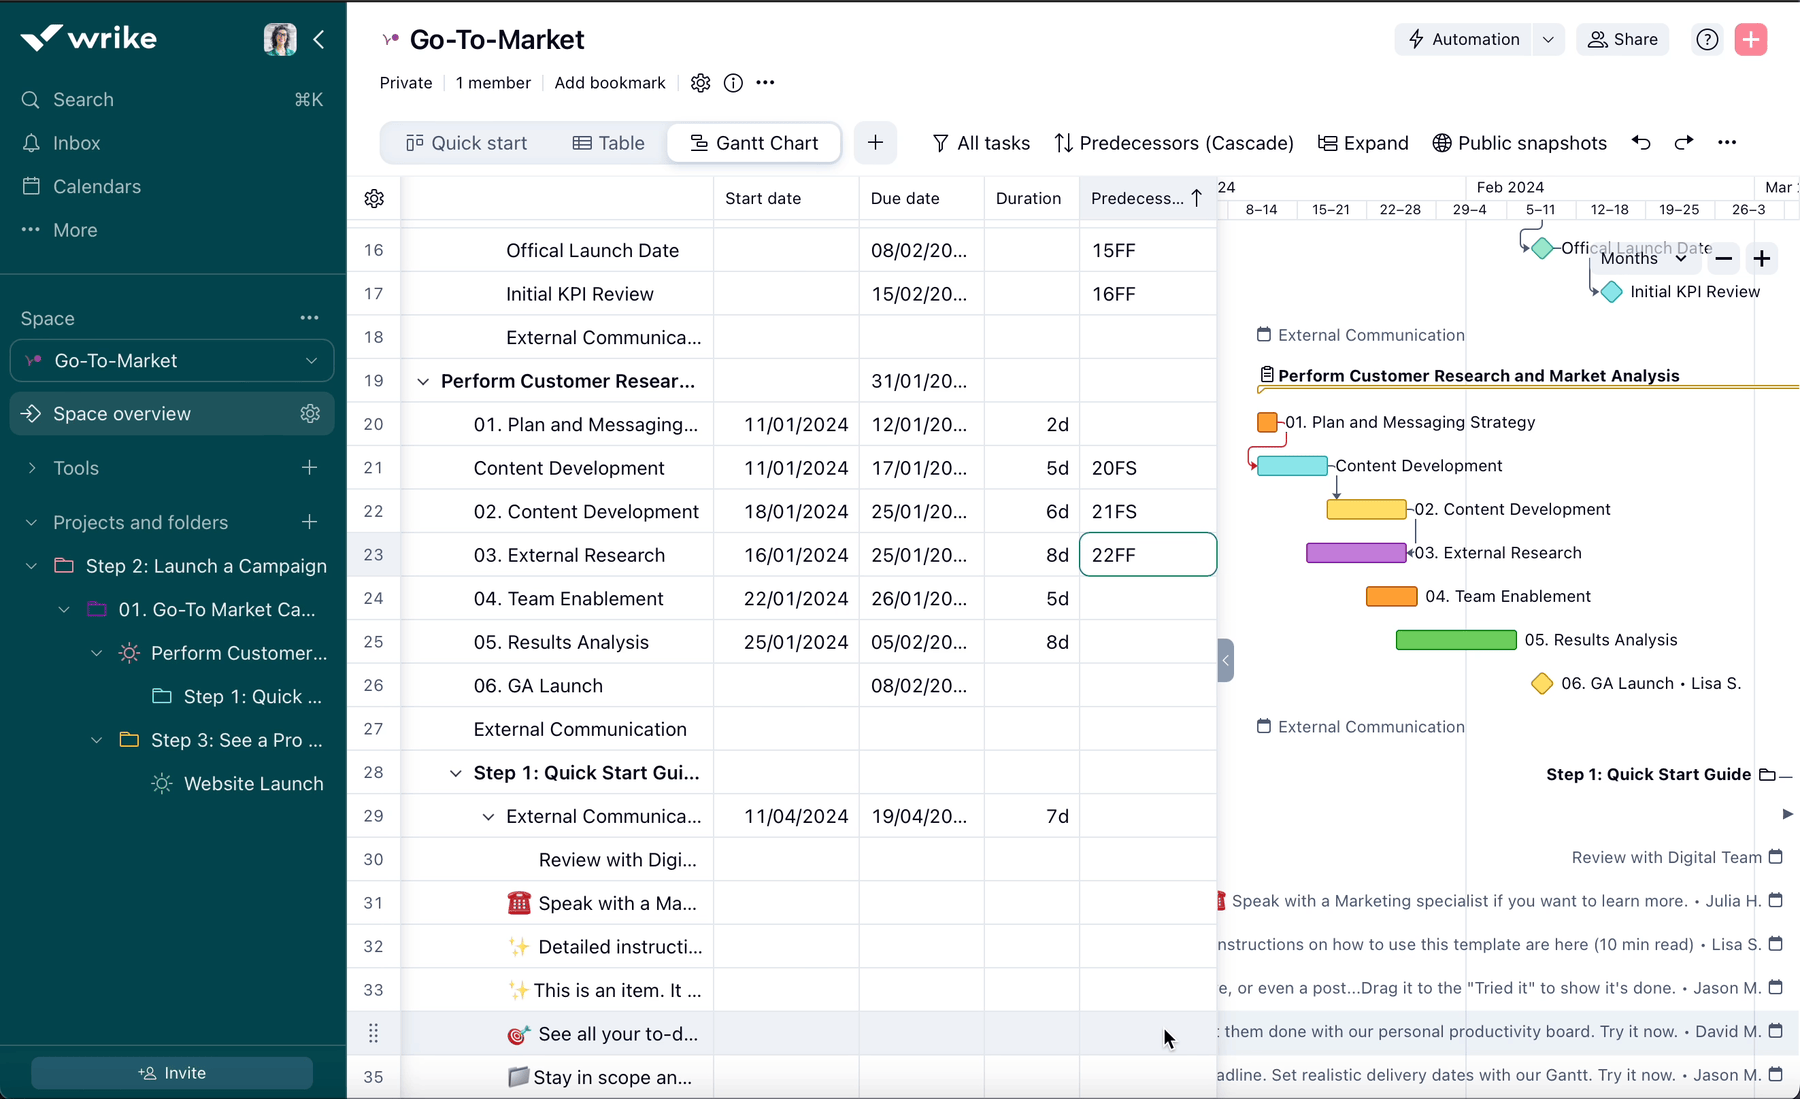Open space info icon in header
This screenshot has width=1800, height=1099.
click(733, 83)
